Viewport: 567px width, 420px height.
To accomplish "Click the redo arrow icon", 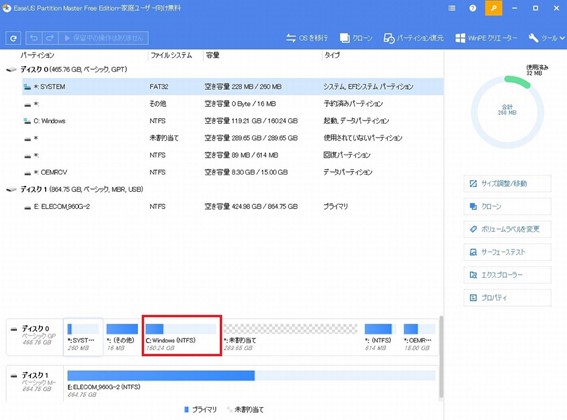I will click(50, 38).
